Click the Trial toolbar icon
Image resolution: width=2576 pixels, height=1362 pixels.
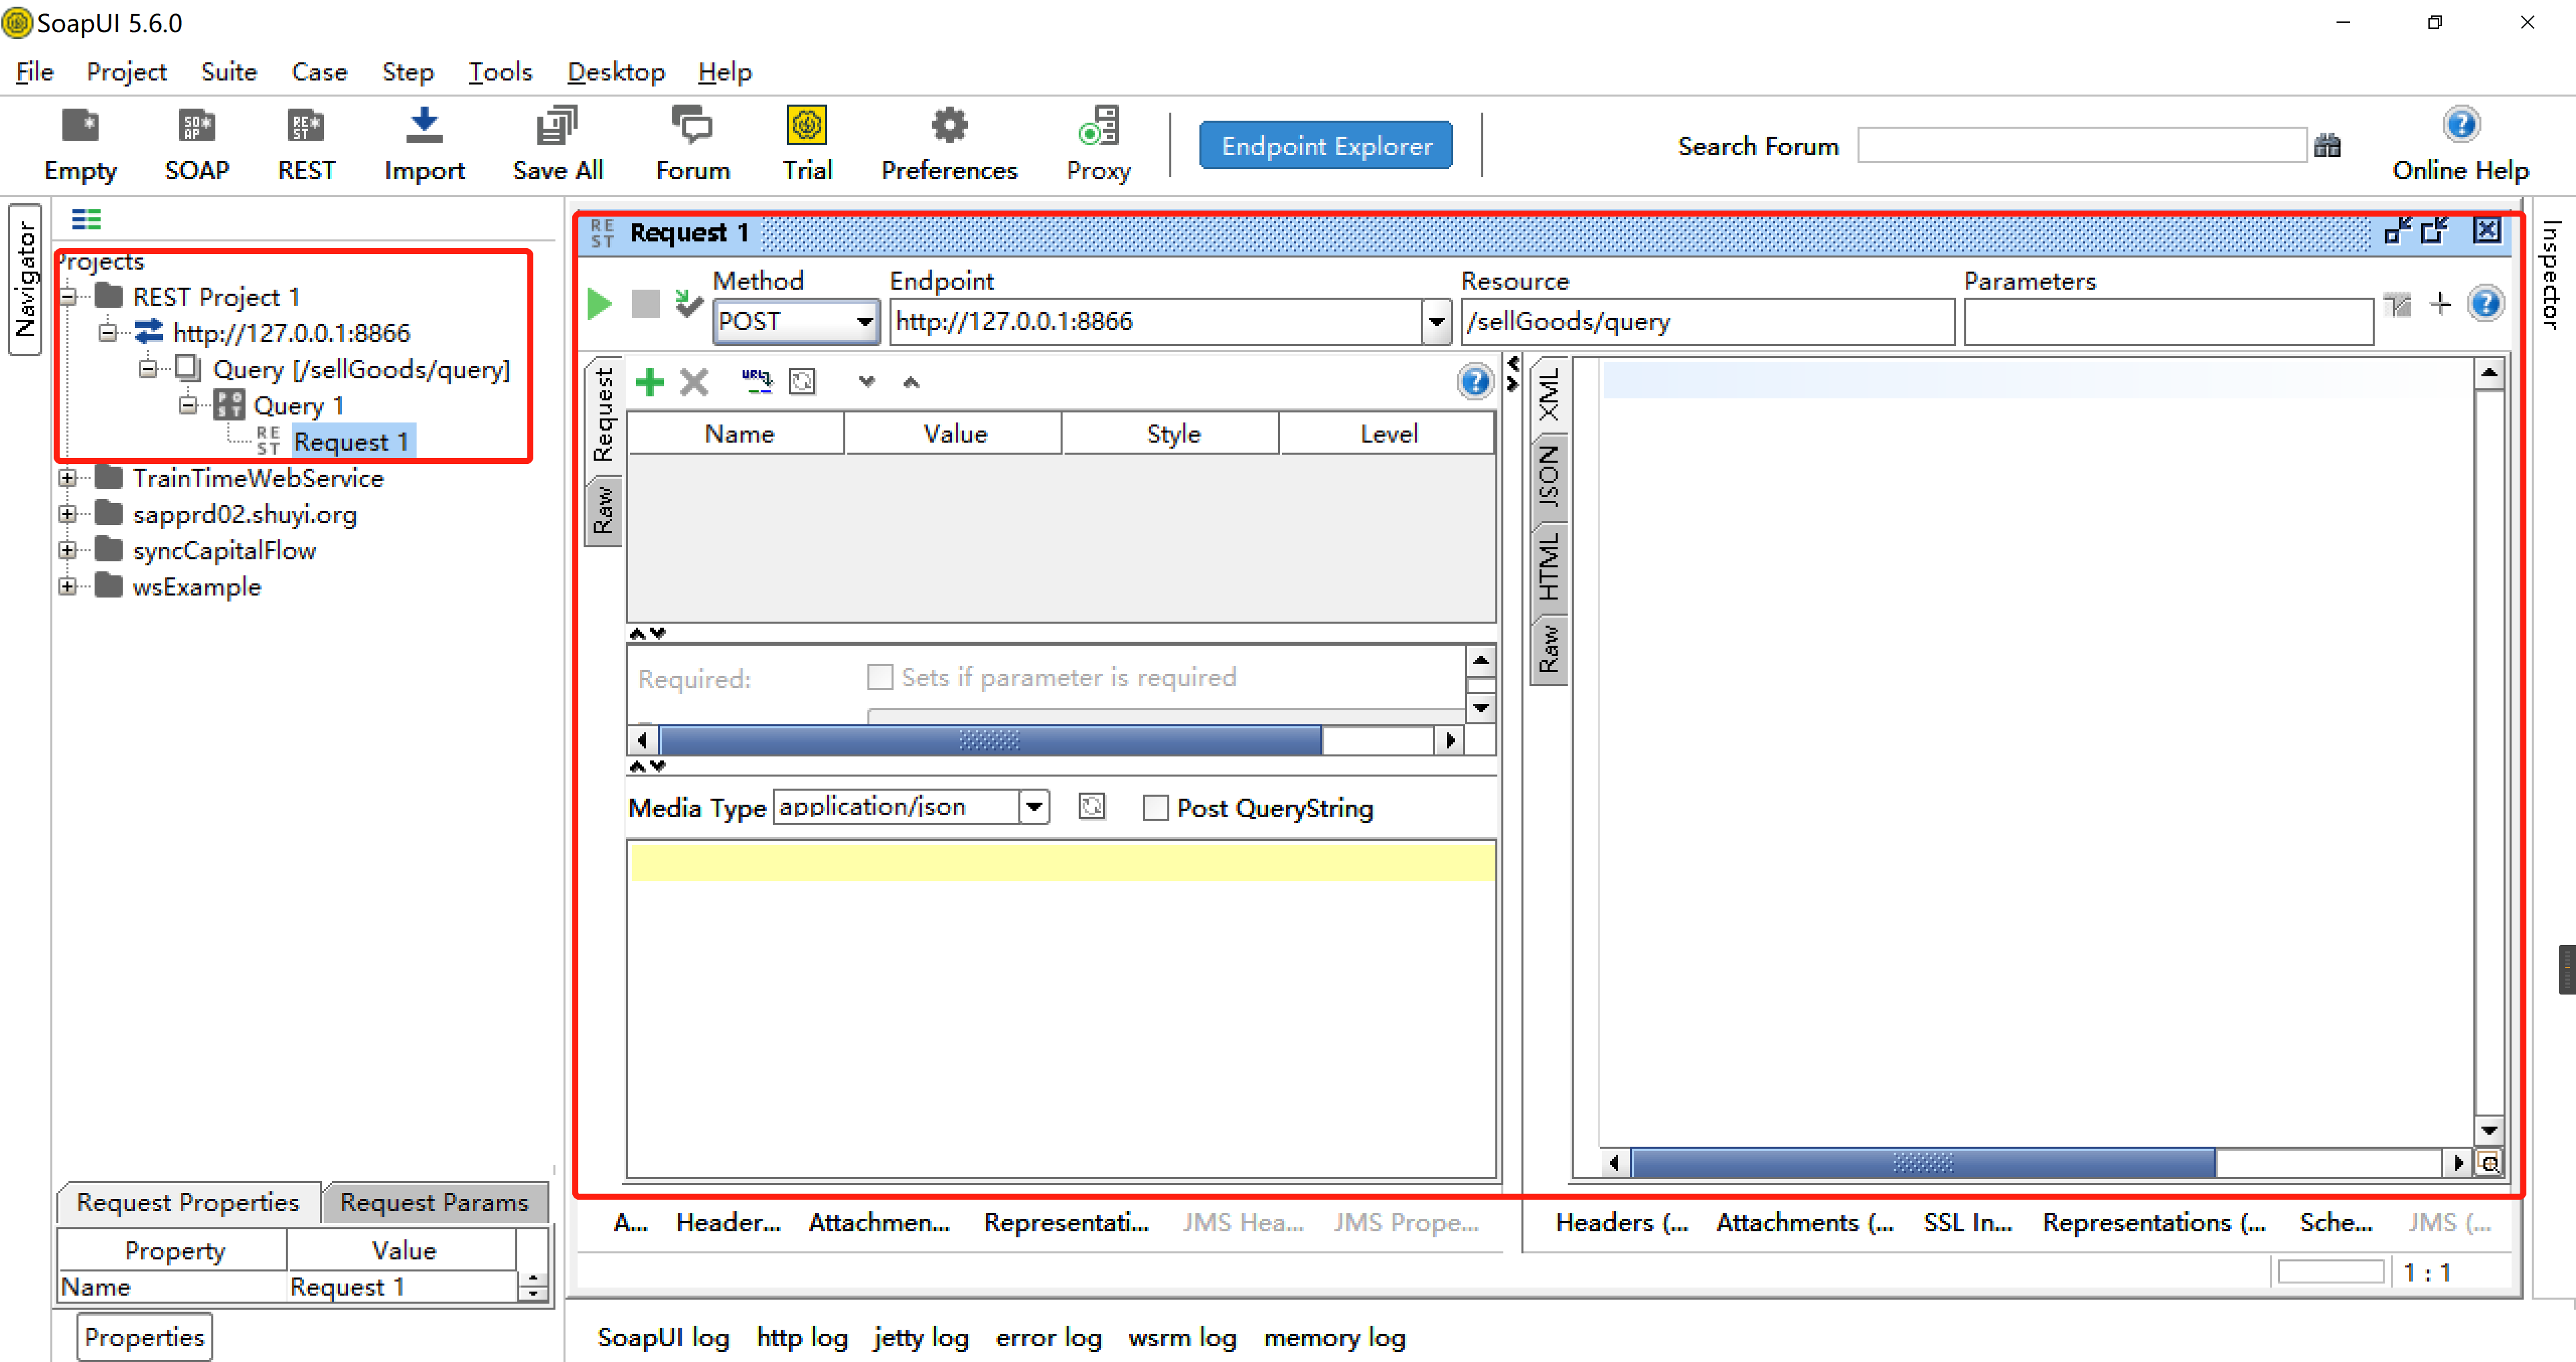[x=806, y=144]
